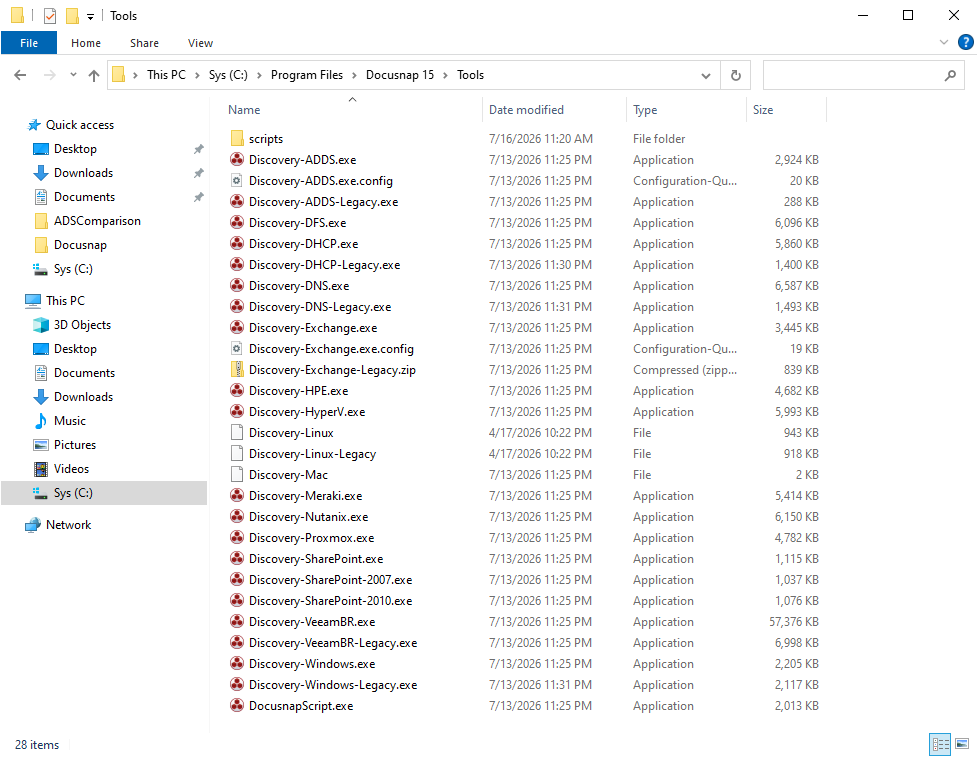The height and width of the screenshot is (757, 978).
Task: Expand the This PC breadcrumb chevron
Action: coord(197,75)
